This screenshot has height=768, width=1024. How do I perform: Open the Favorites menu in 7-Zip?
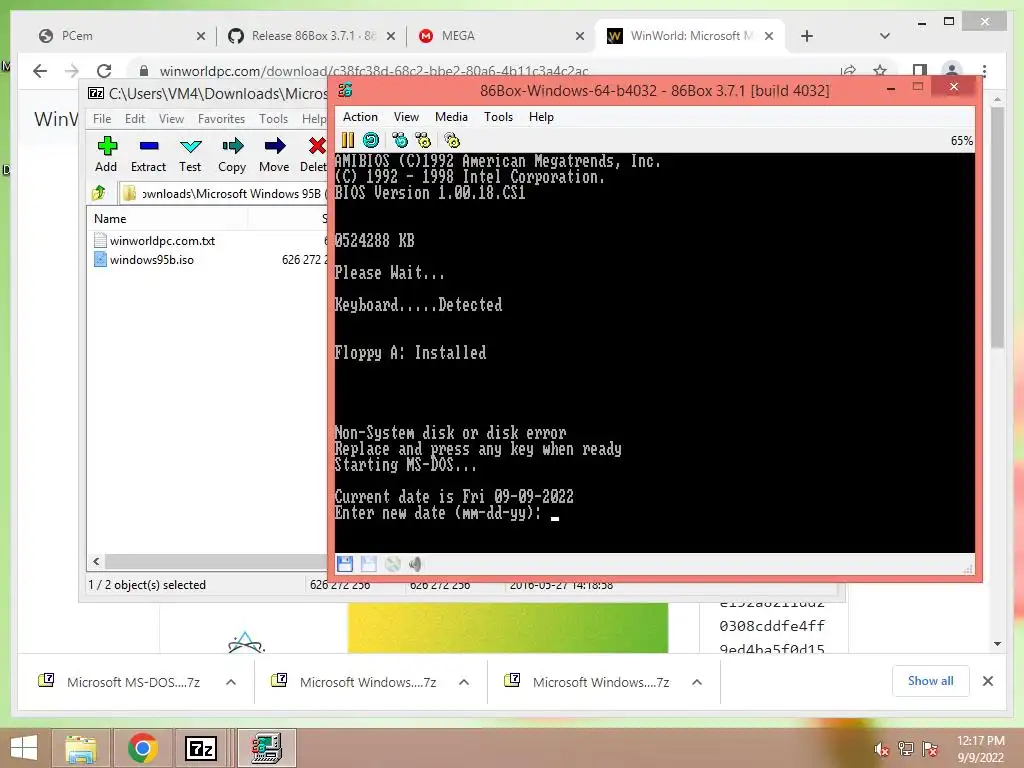[221, 118]
